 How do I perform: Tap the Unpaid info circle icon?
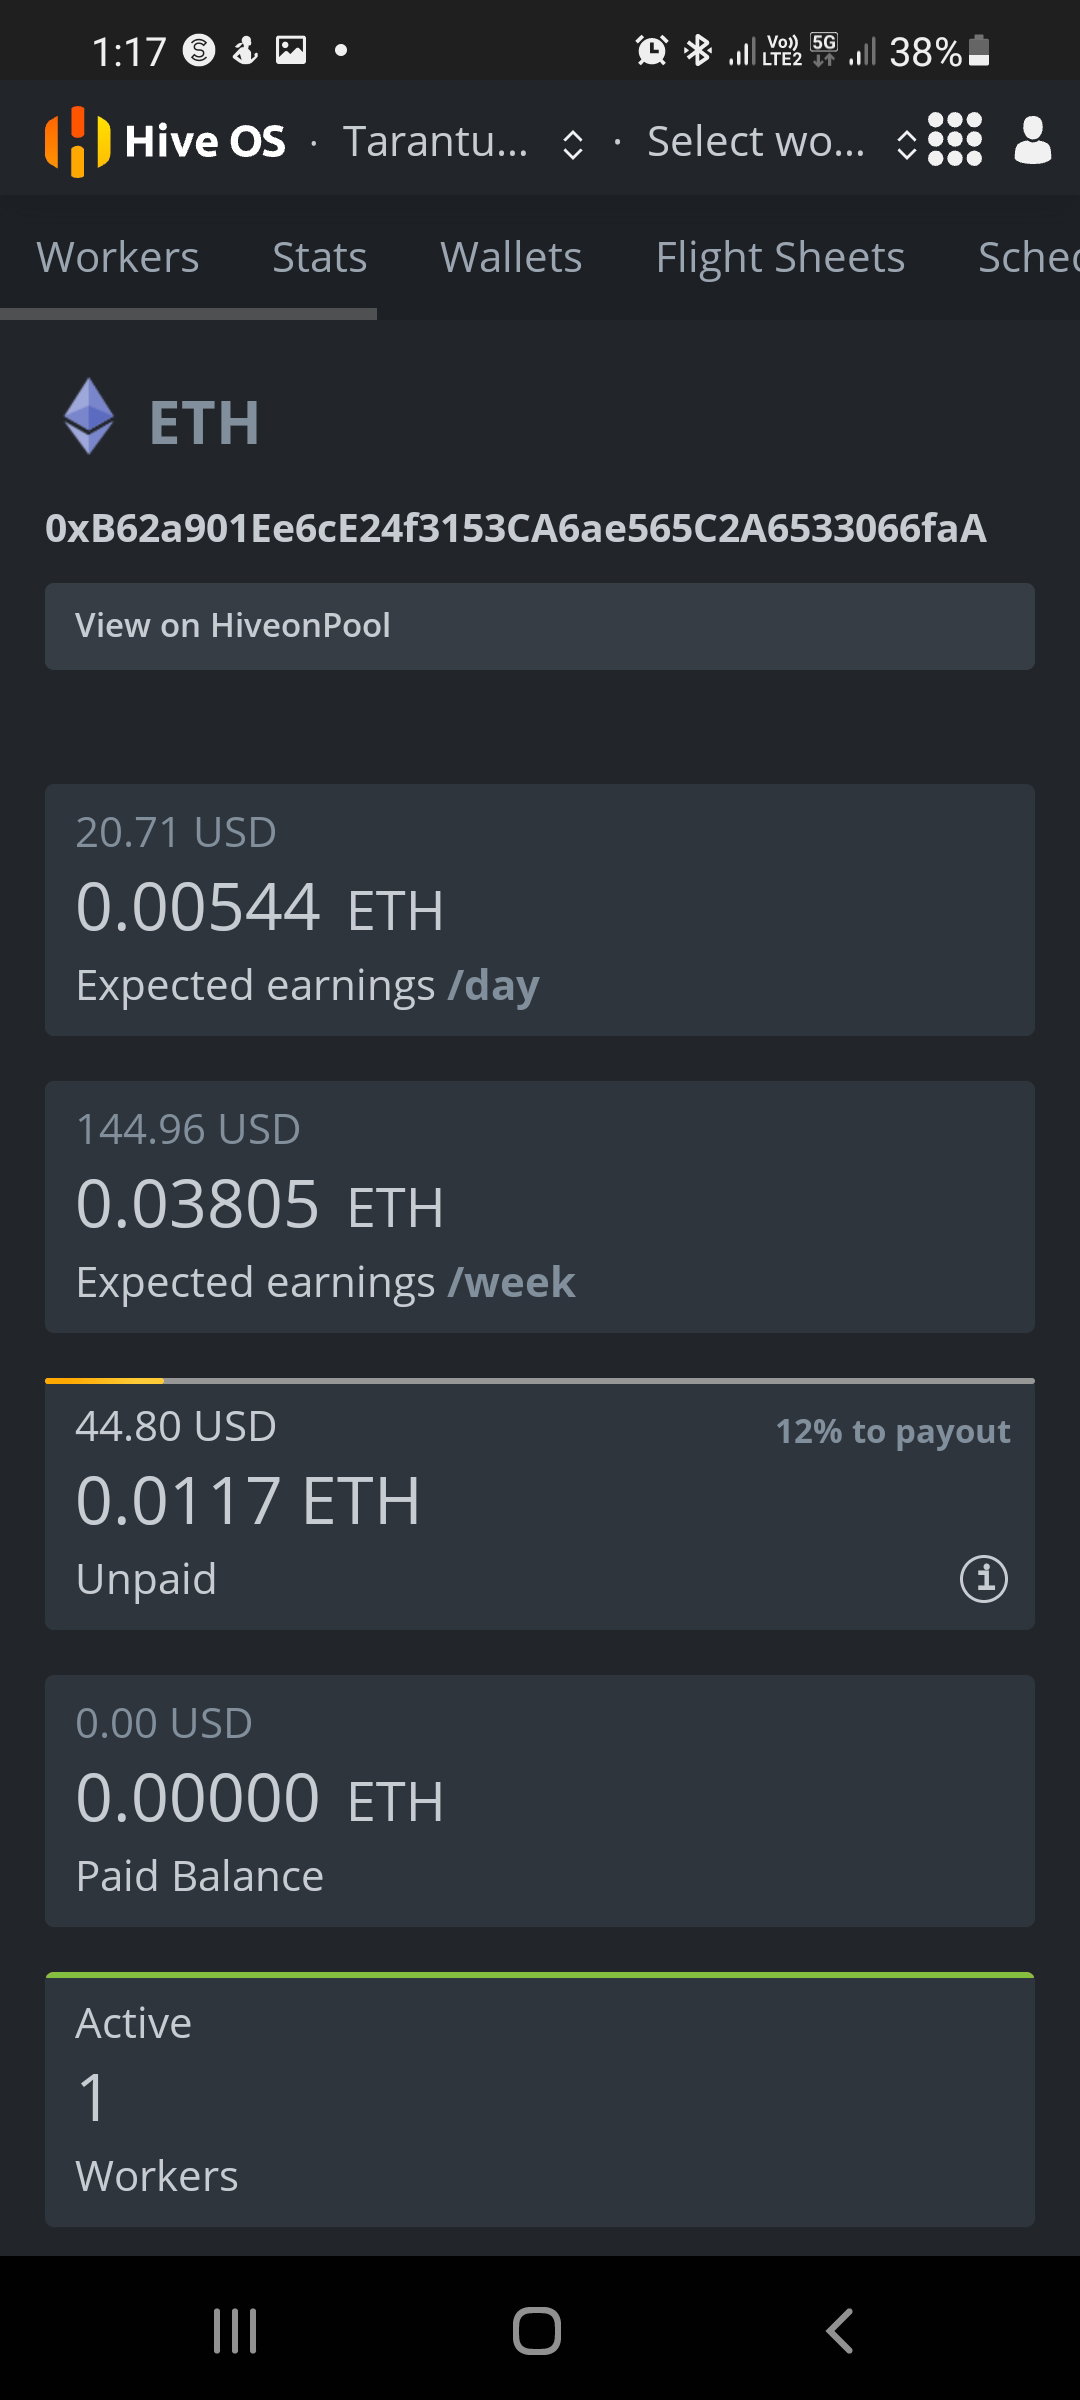[x=984, y=1579]
